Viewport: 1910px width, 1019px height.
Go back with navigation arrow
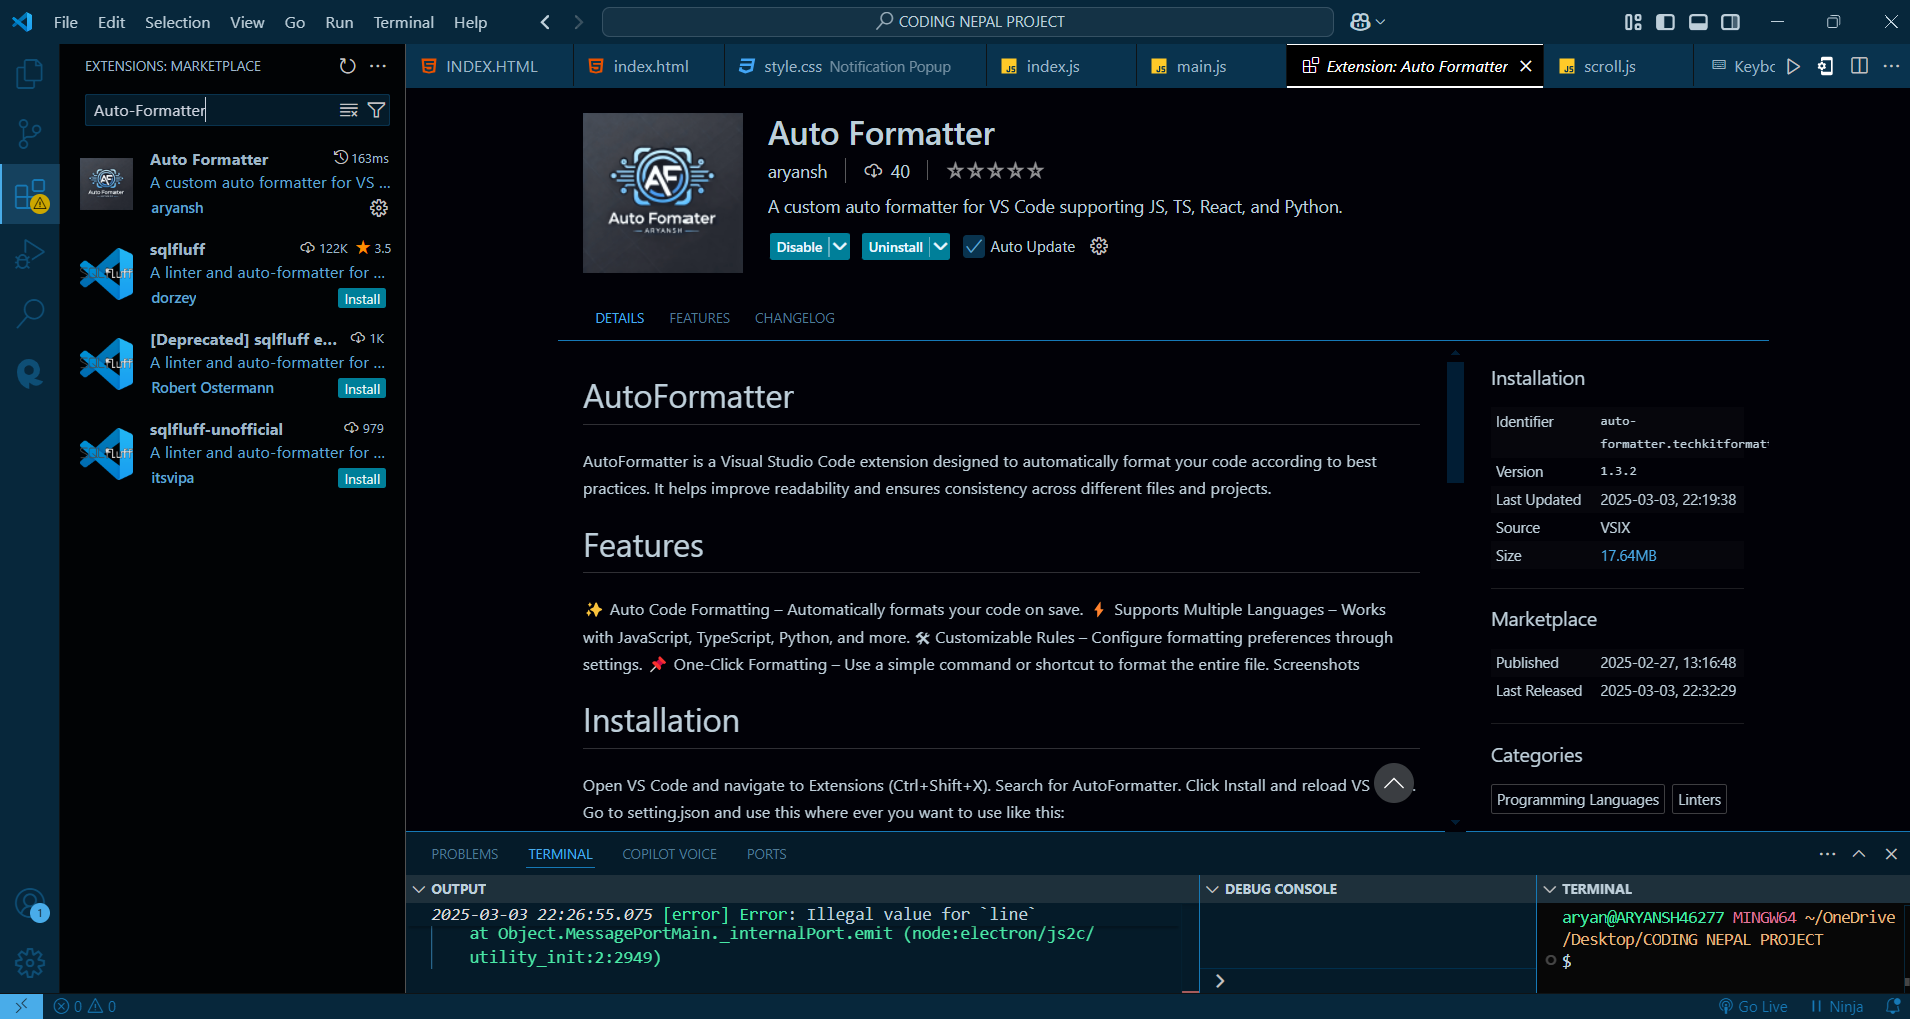(545, 22)
